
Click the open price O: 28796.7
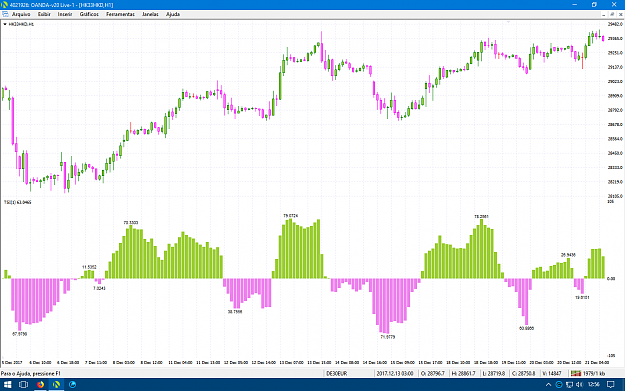point(432,373)
